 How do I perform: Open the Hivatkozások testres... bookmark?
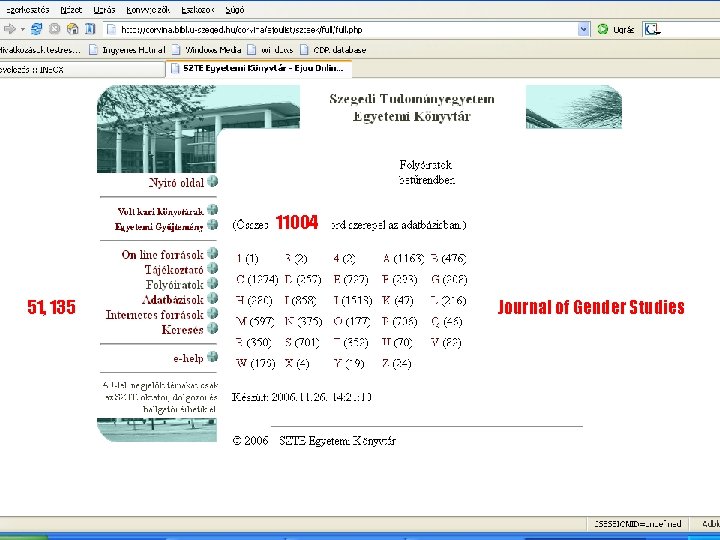(x=40, y=50)
